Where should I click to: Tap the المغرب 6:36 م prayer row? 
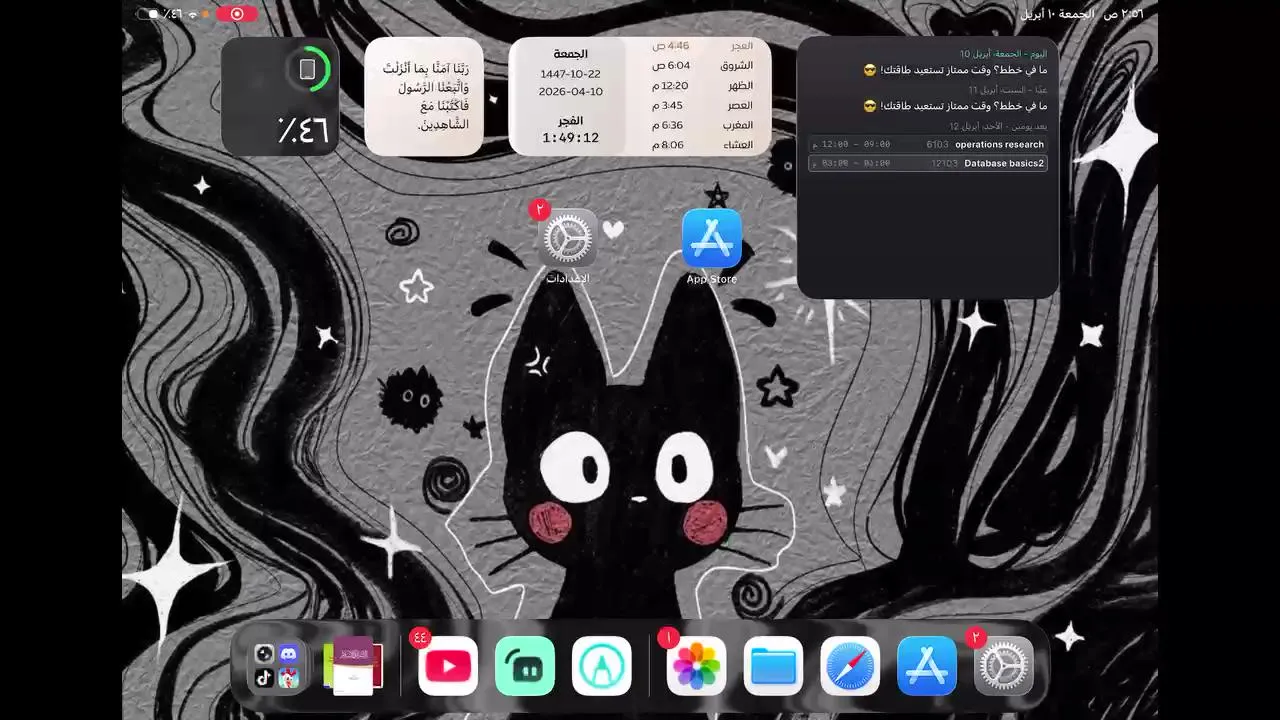pyautogui.click(x=702, y=125)
